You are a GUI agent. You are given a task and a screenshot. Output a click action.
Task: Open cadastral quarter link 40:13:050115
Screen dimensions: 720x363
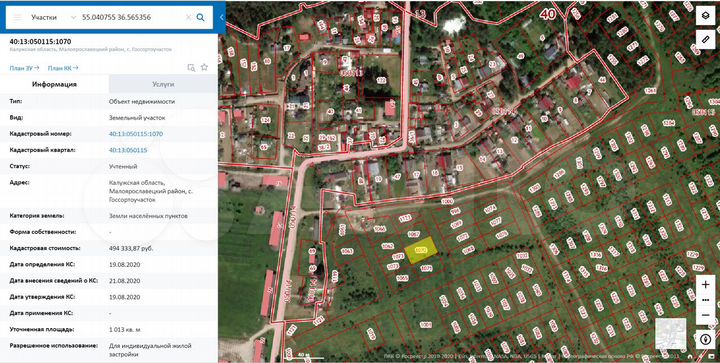128,150
